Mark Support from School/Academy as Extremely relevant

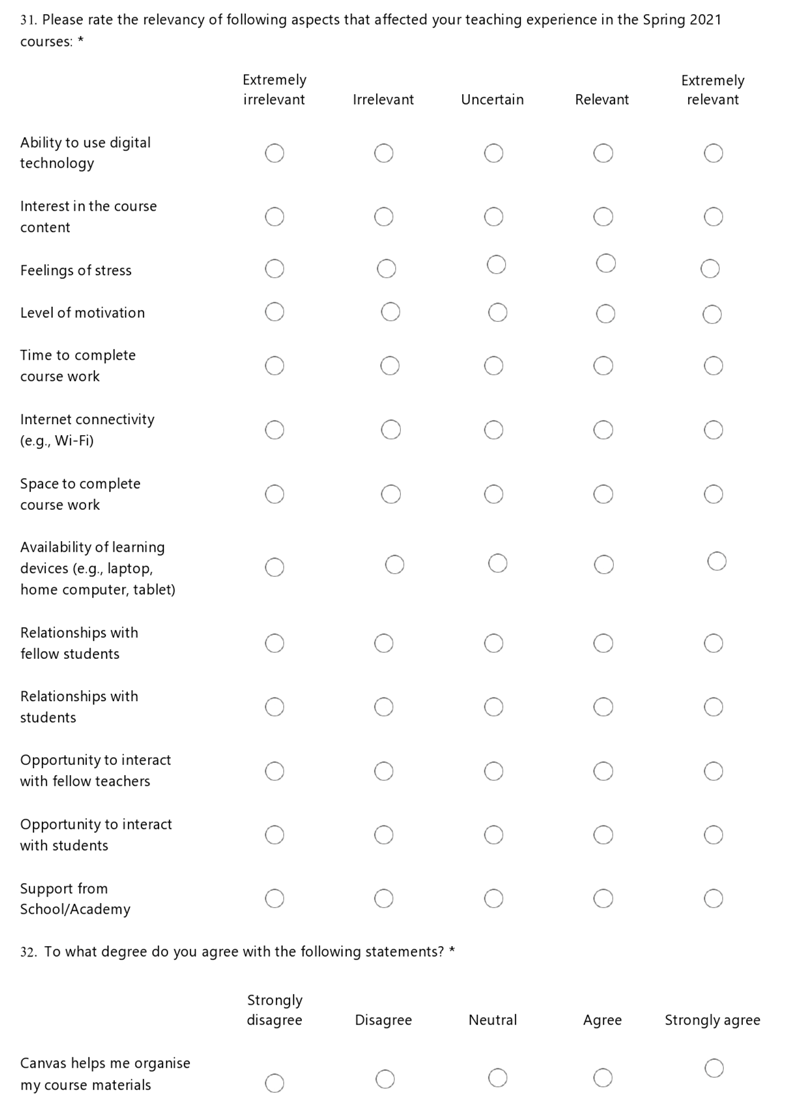(713, 899)
